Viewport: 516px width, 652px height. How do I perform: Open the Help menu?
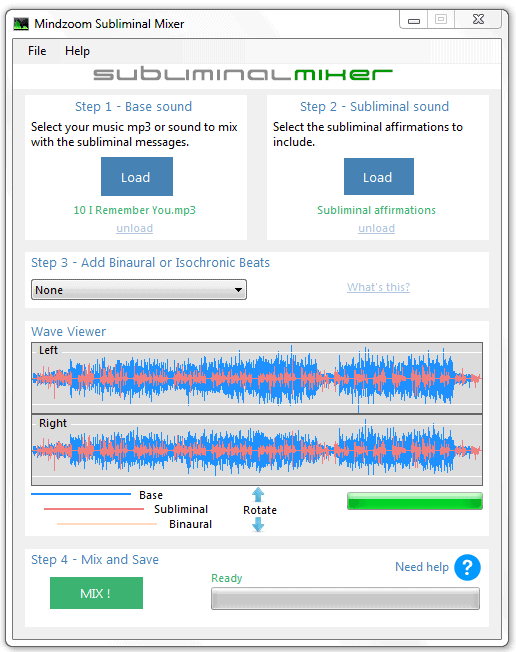coord(77,51)
